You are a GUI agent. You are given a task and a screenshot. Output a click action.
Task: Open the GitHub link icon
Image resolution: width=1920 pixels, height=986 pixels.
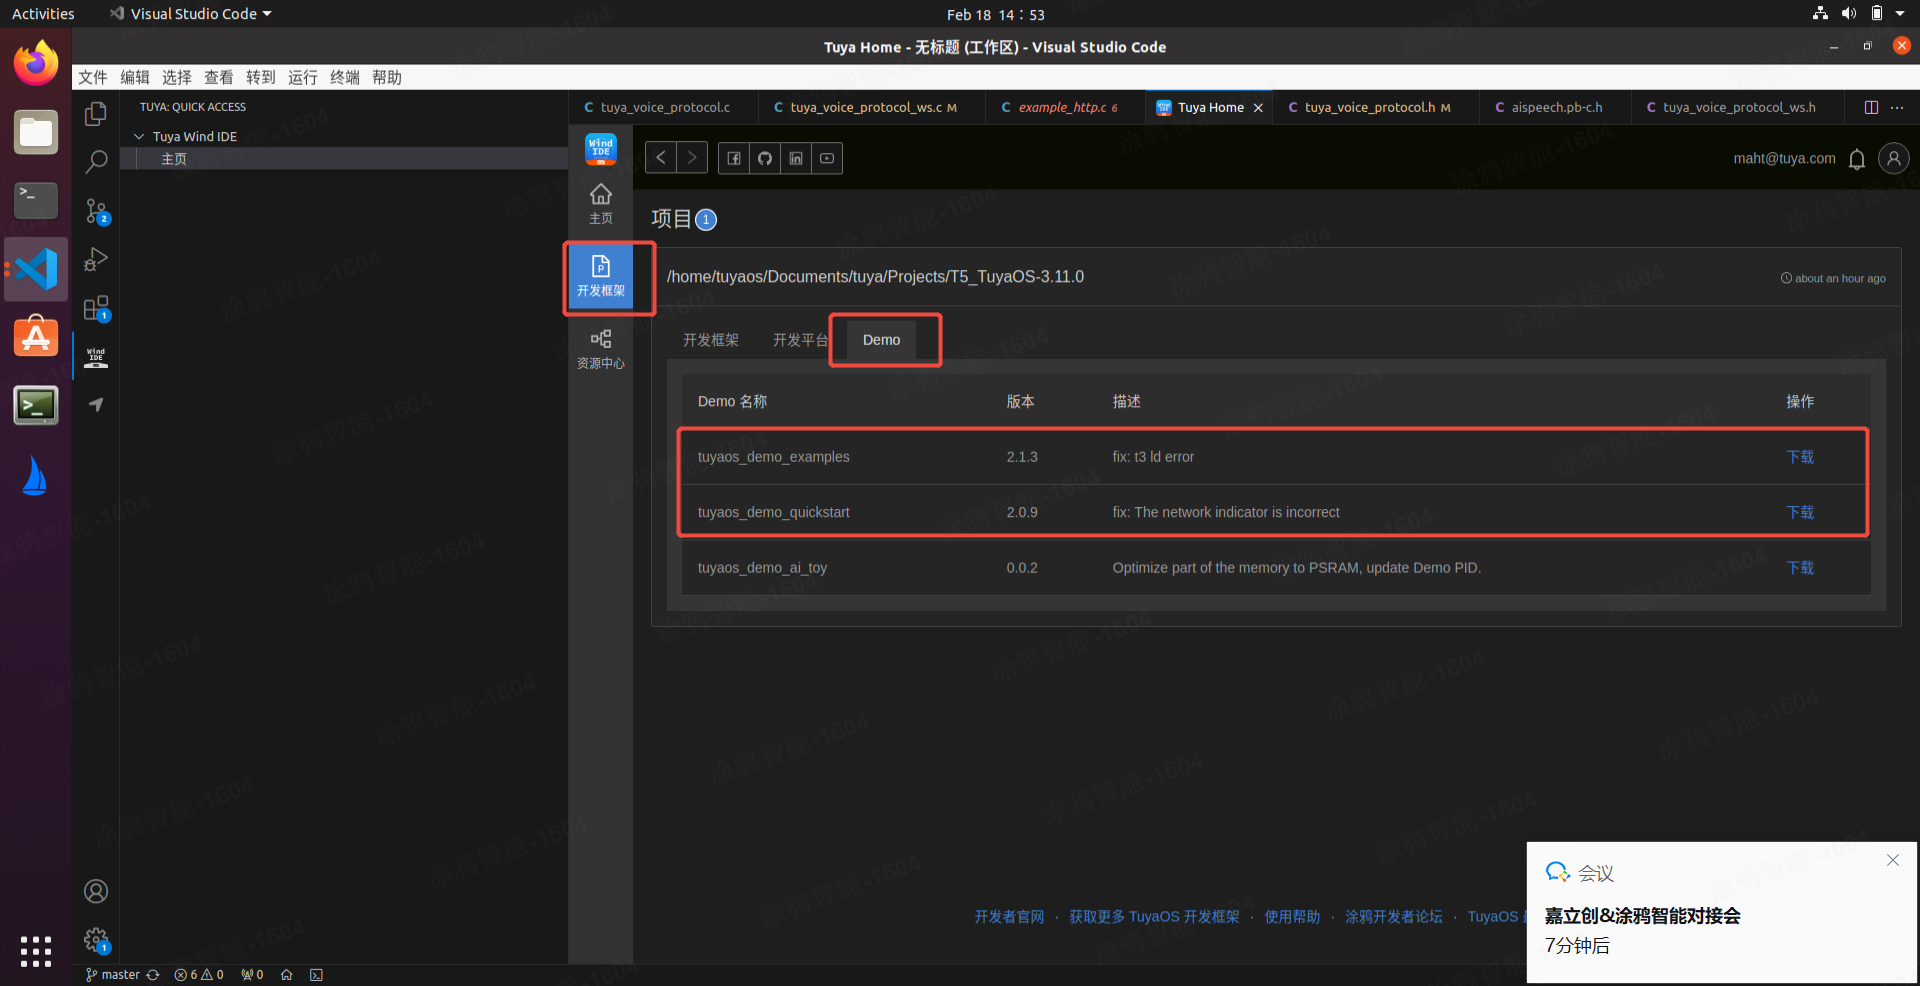(x=765, y=158)
